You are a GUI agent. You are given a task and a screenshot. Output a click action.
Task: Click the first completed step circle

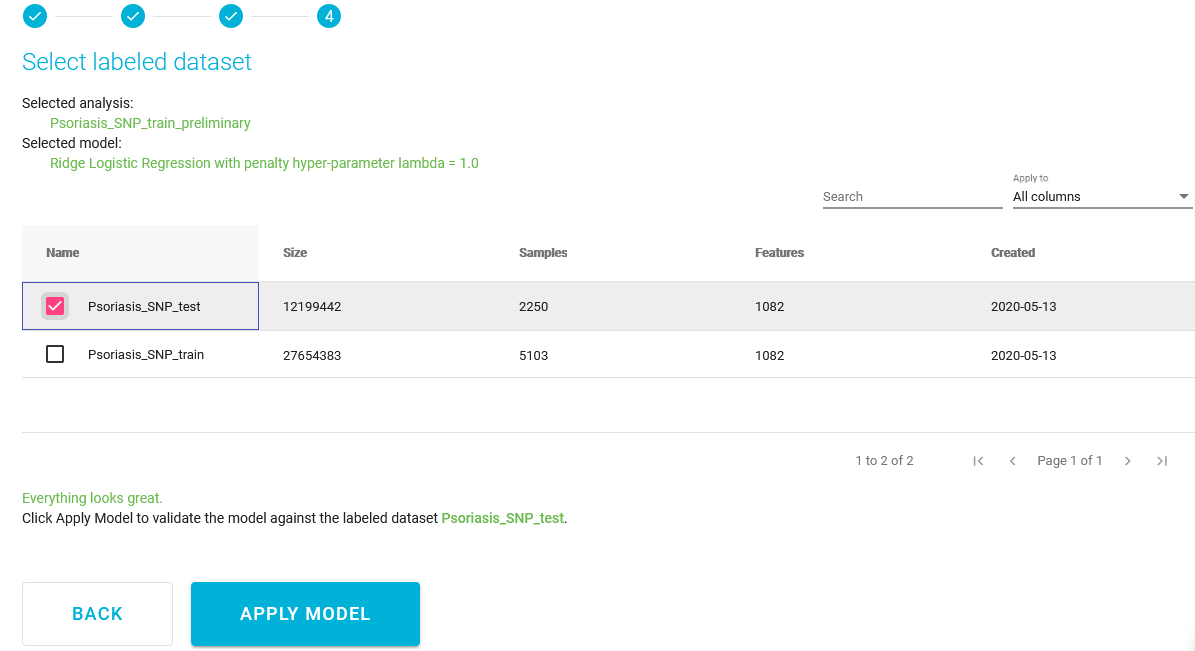[x=34, y=16]
